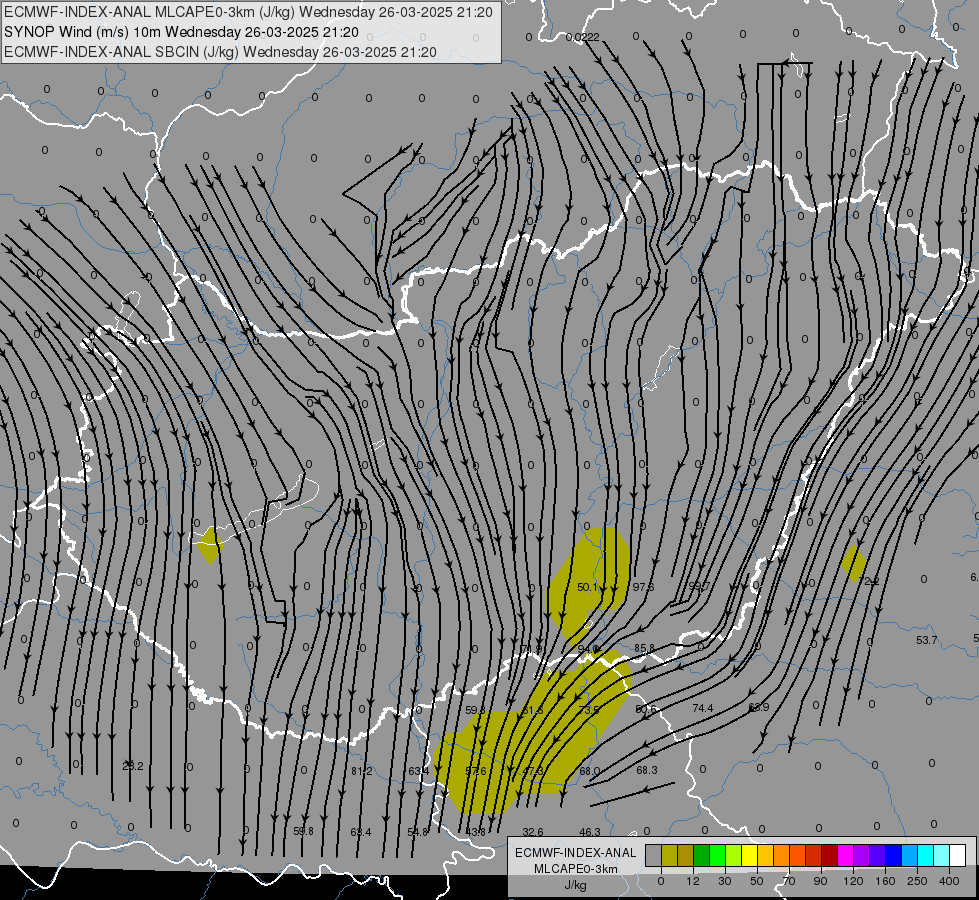Select the 0.0222 value near top
Screen dimensions: 979x900
tap(583, 37)
